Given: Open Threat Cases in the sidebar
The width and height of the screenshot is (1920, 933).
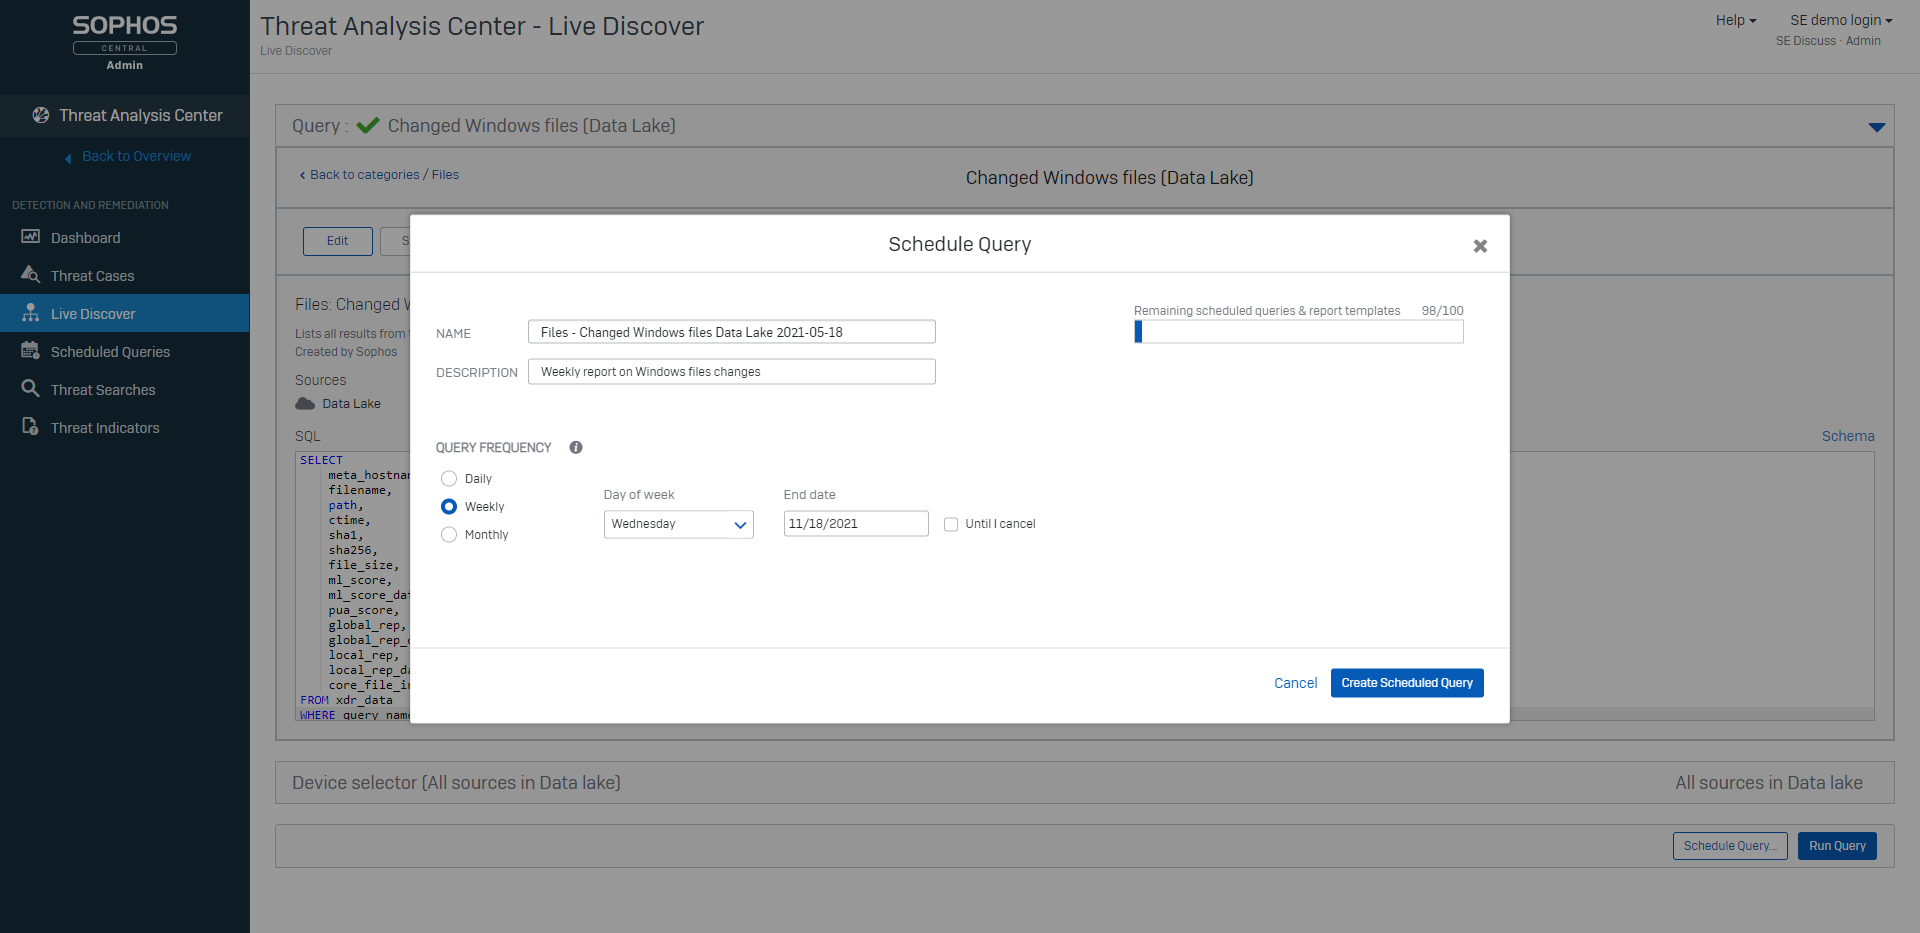Looking at the screenshot, I should pos(125,275).
